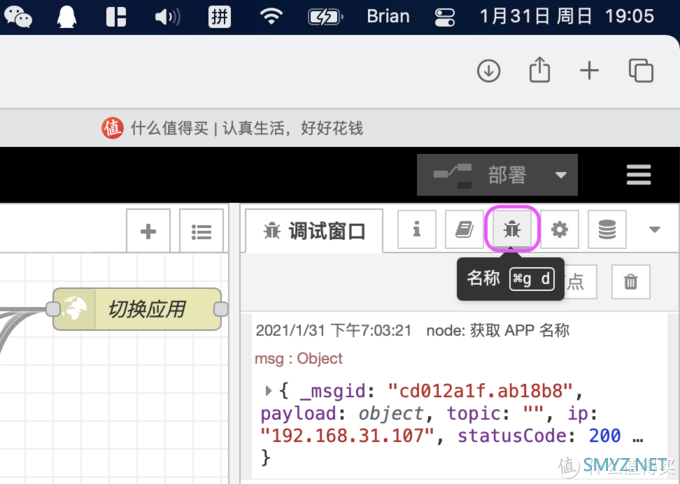Clear debug messages with trash icon
Screen dimensions: 680x484
[x=631, y=282]
